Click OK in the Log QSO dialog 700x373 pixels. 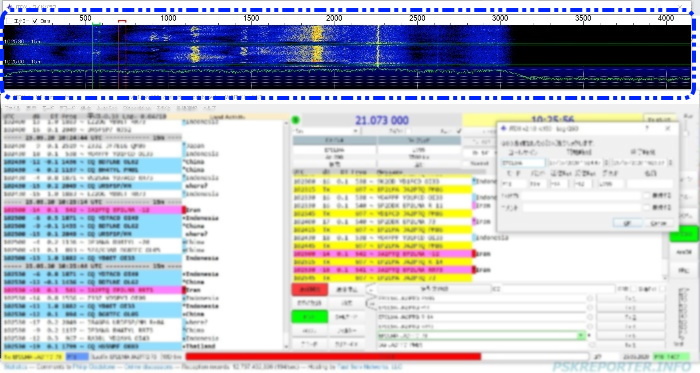click(627, 223)
